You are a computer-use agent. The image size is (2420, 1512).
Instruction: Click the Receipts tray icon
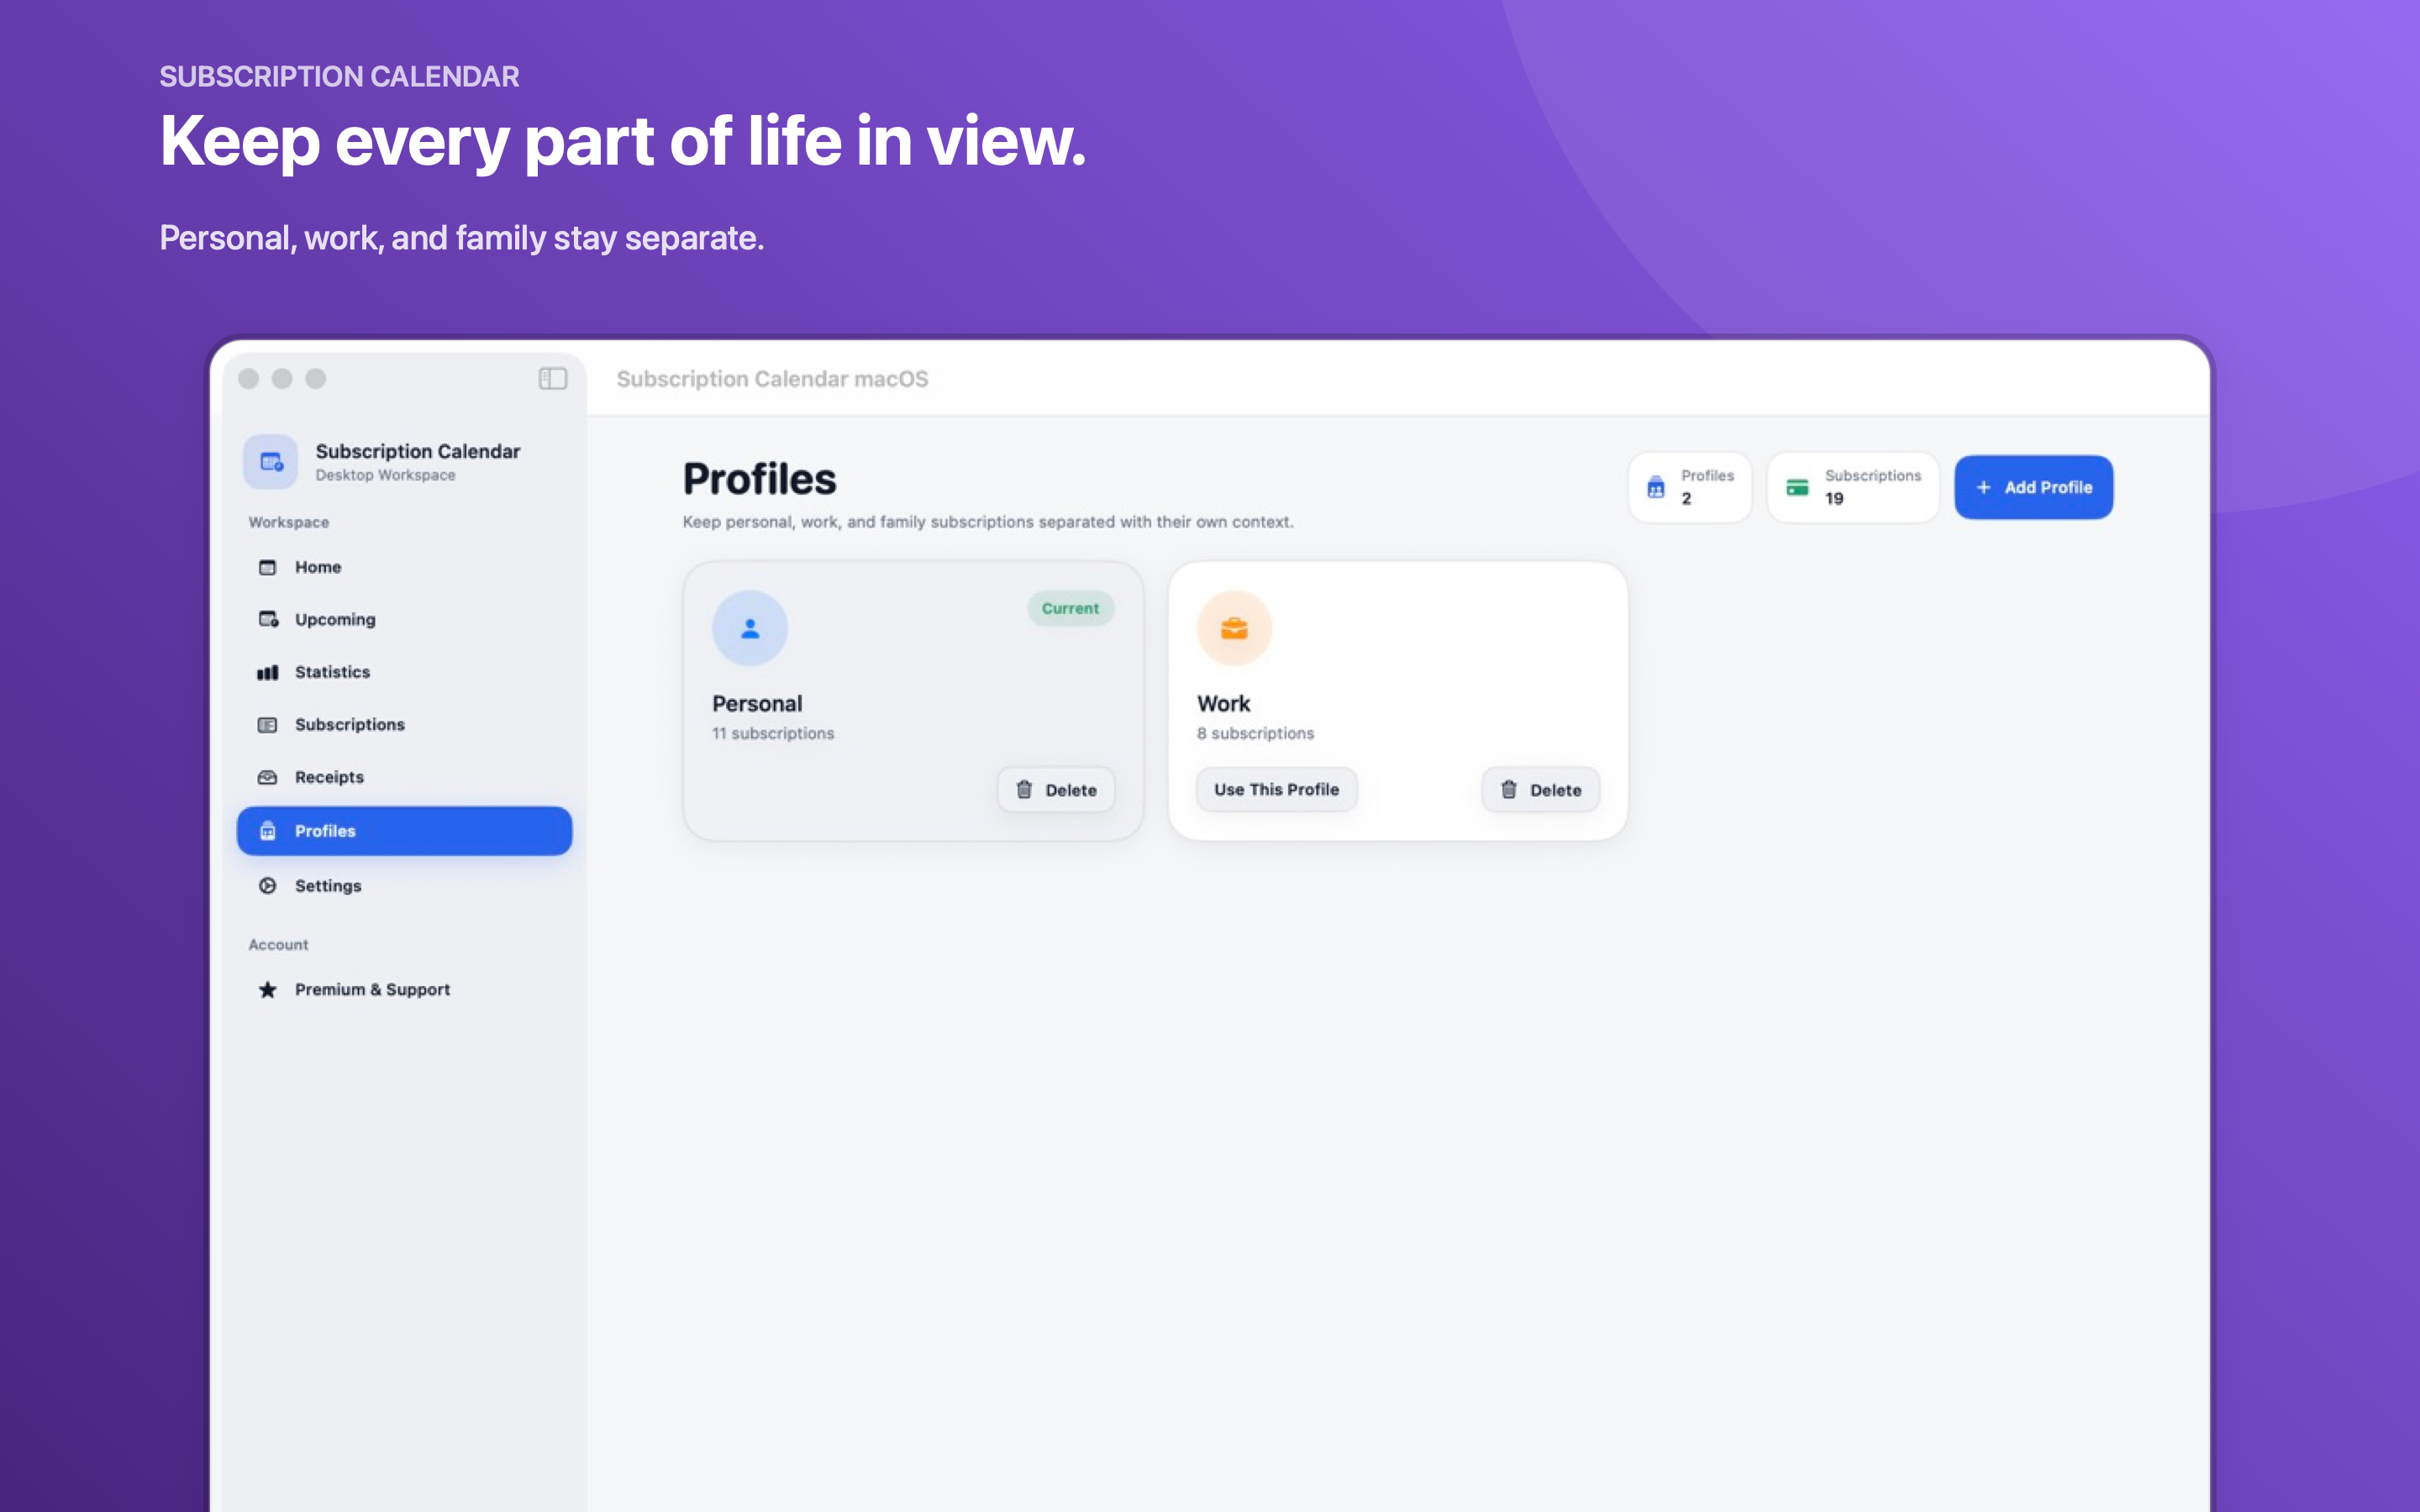[x=267, y=777]
